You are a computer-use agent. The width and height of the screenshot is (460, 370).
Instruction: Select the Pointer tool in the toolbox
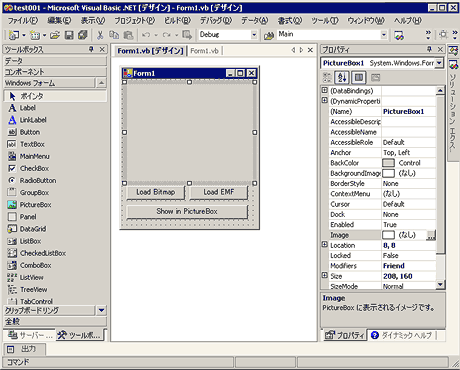(x=55, y=96)
